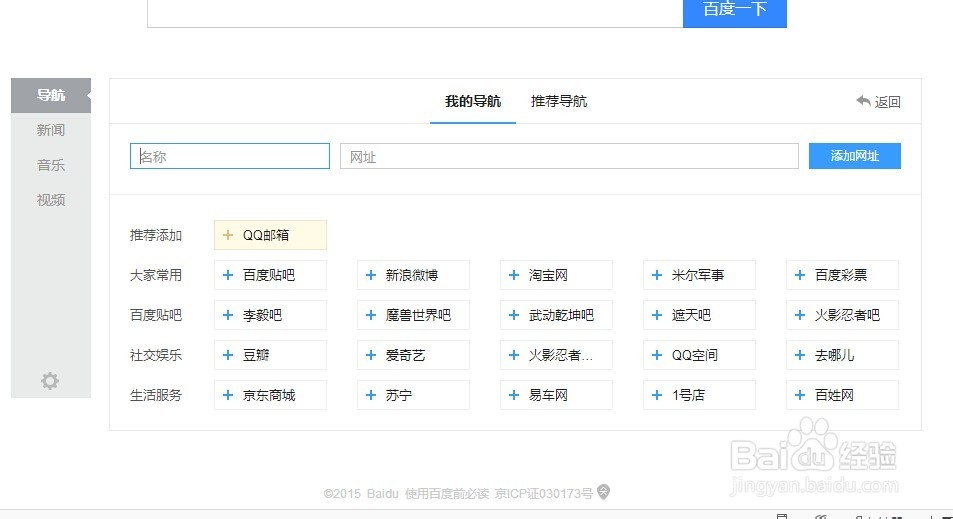953x519 pixels.
Task: Add 遮天吧 by its label text
Action: 691,315
